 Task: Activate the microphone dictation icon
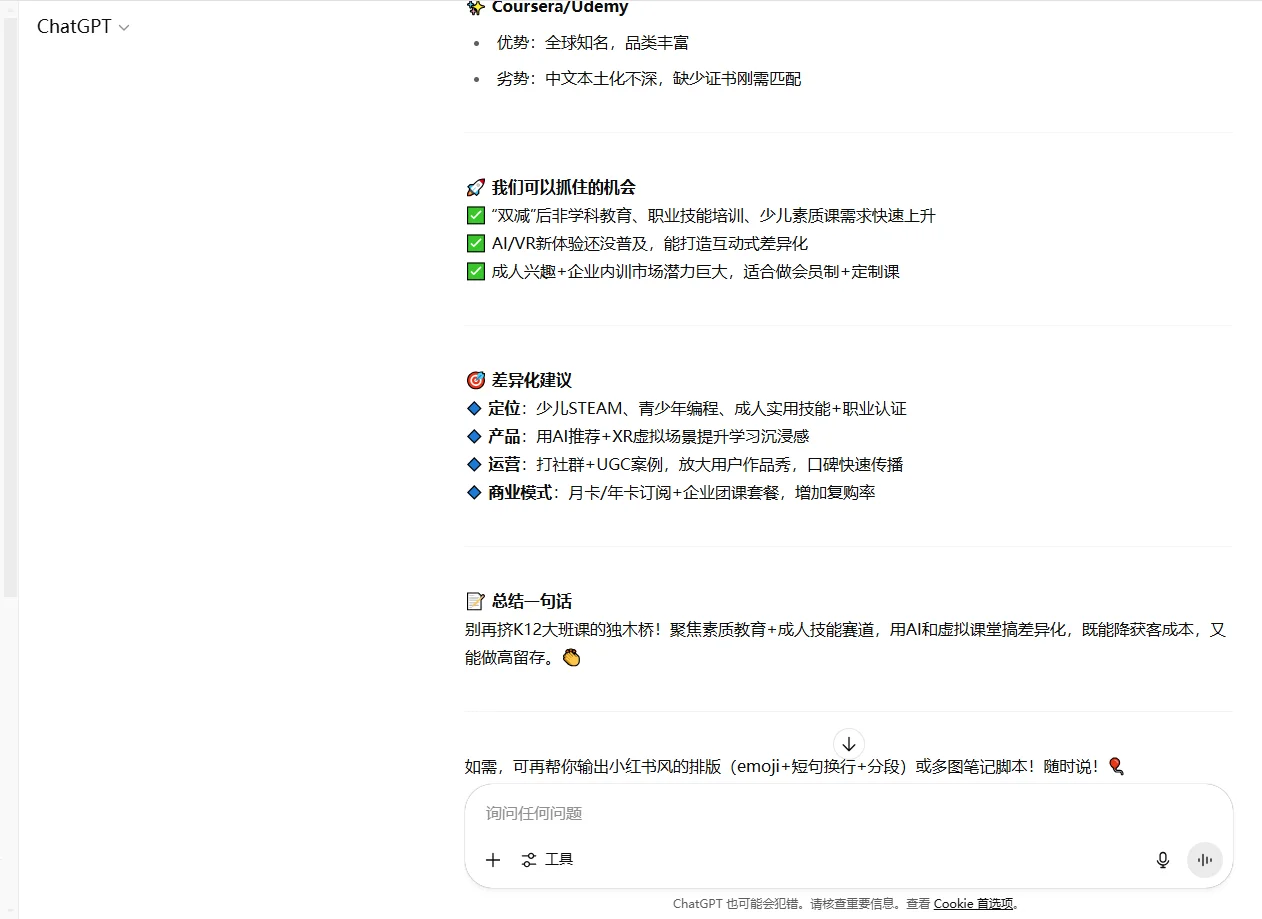click(1163, 860)
